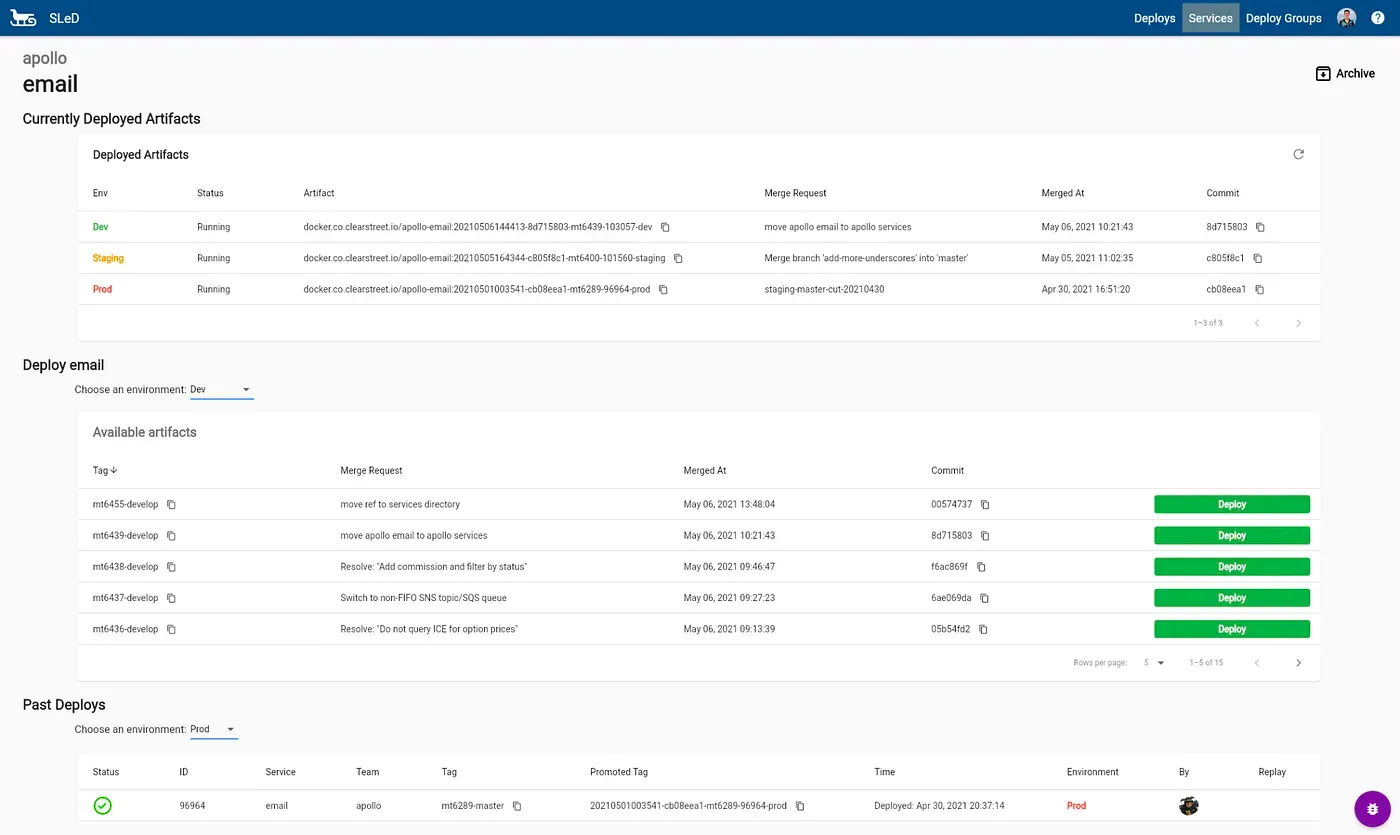Copy the mt6438-develop tag
This screenshot has height=835, width=1400.
click(171, 567)
